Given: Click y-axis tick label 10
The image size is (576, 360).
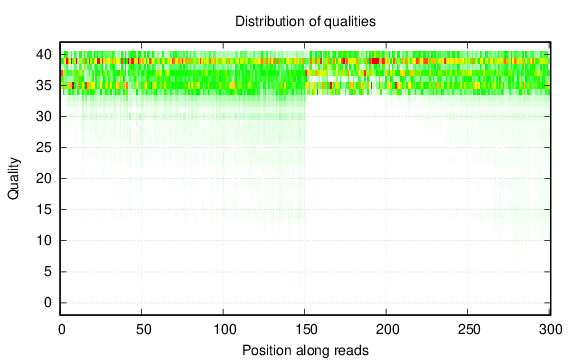Looking at the screenshot, I should pos(44,241).
